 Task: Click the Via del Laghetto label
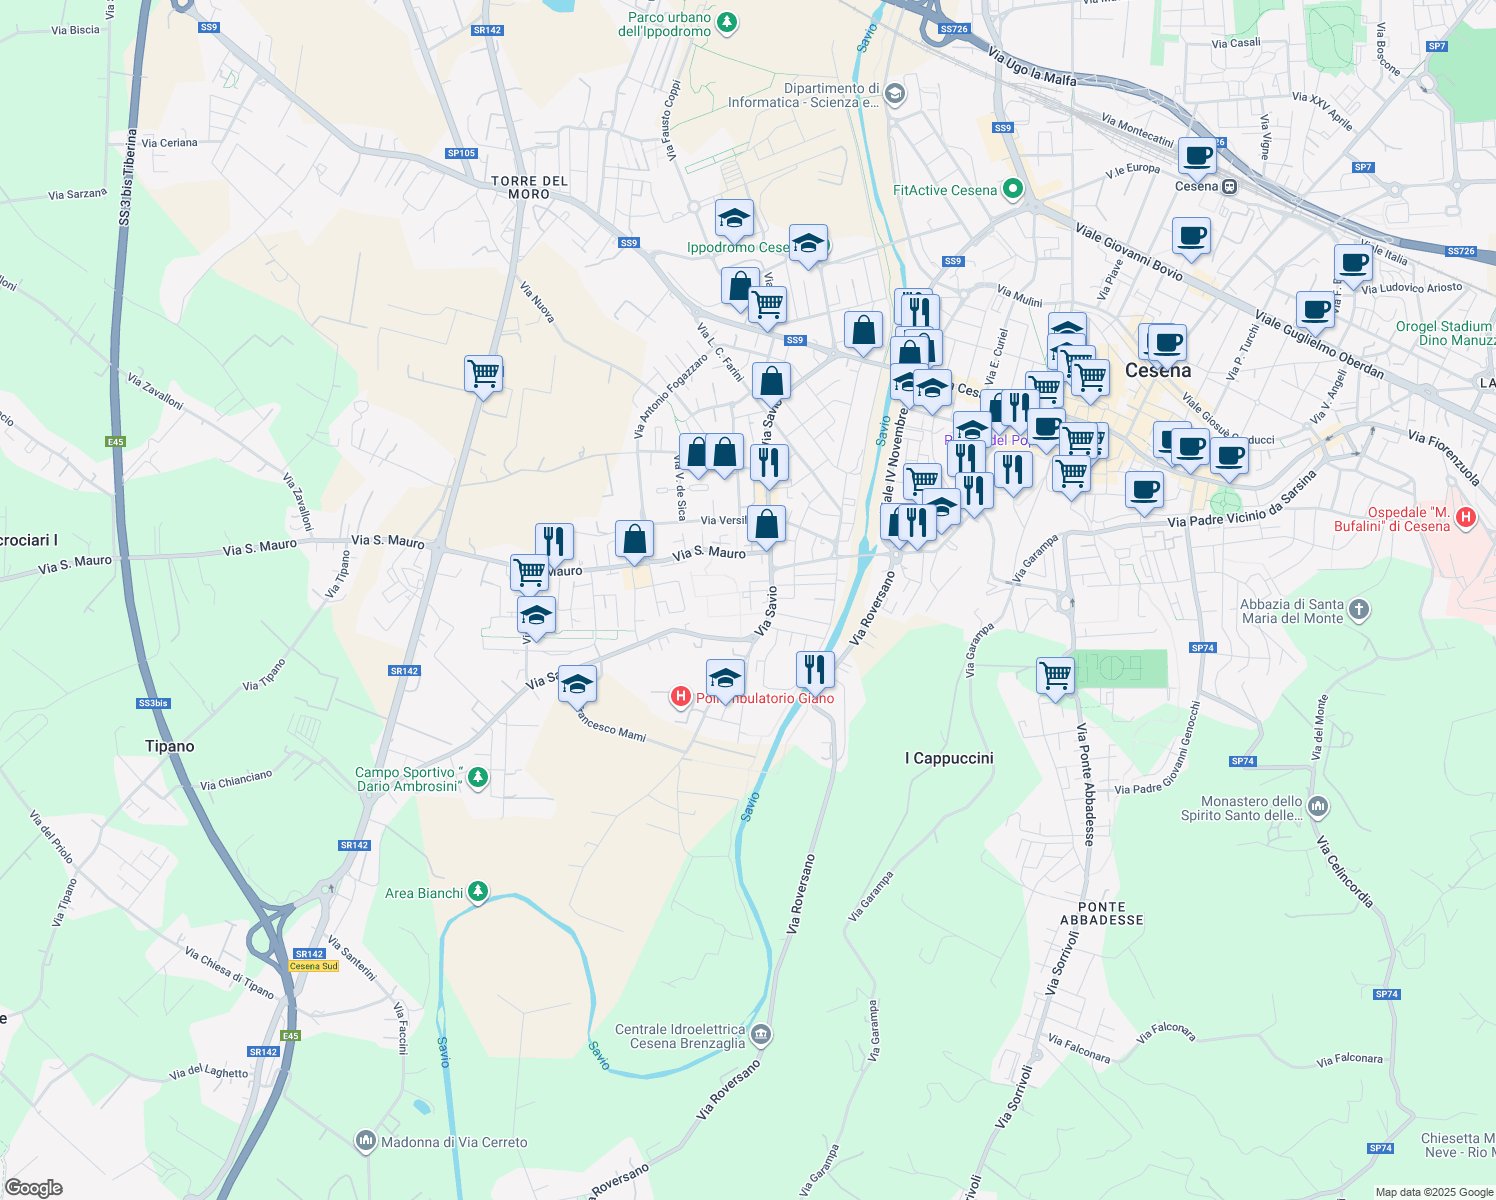point(209,1072)
